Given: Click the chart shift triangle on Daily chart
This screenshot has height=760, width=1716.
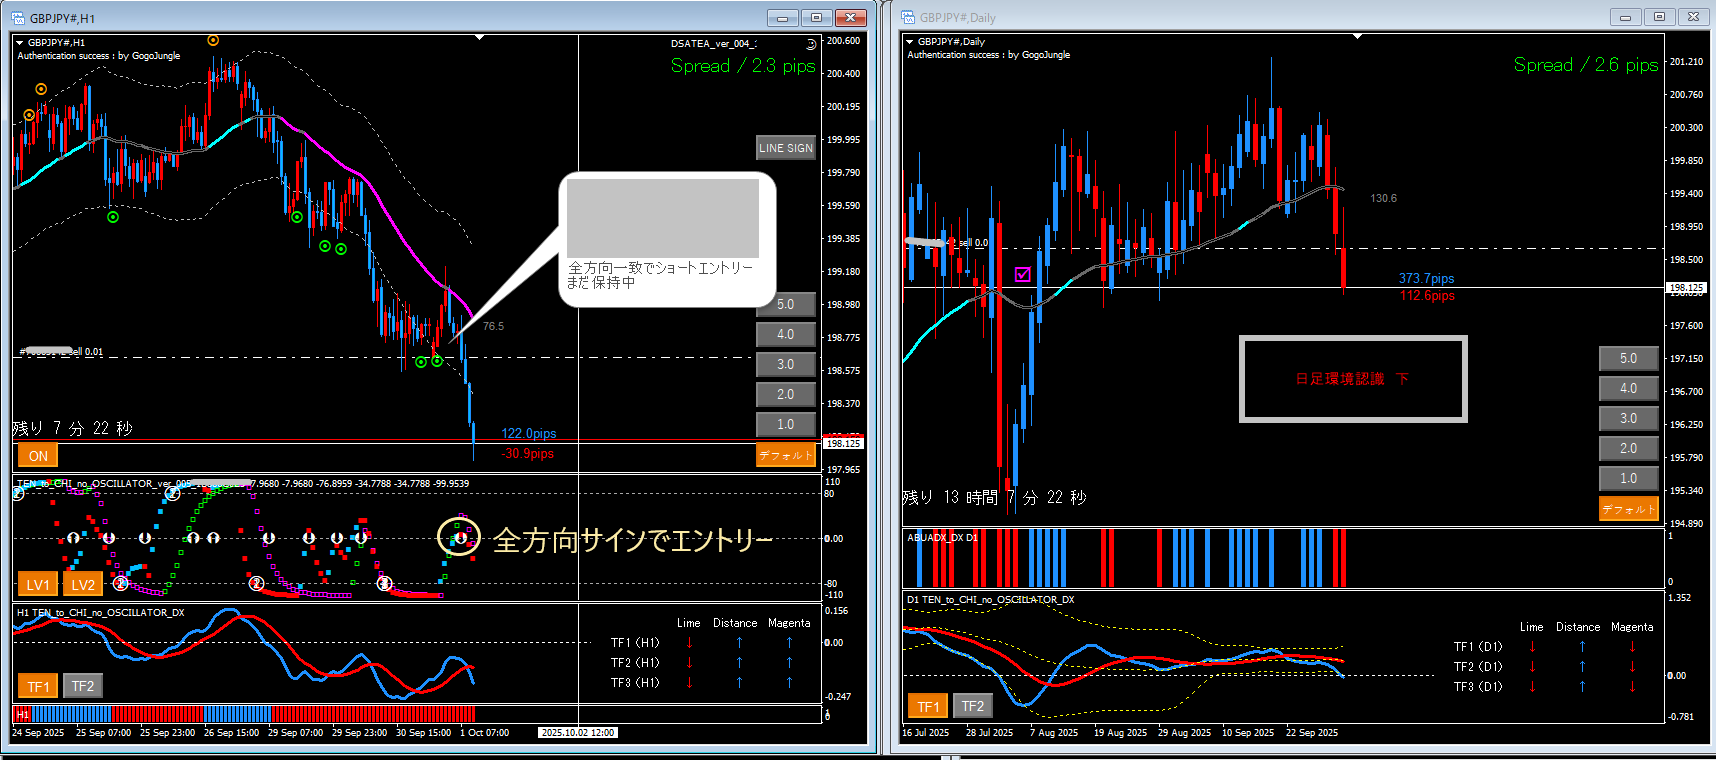Looking at the screenshot, I should [1357, 36].
